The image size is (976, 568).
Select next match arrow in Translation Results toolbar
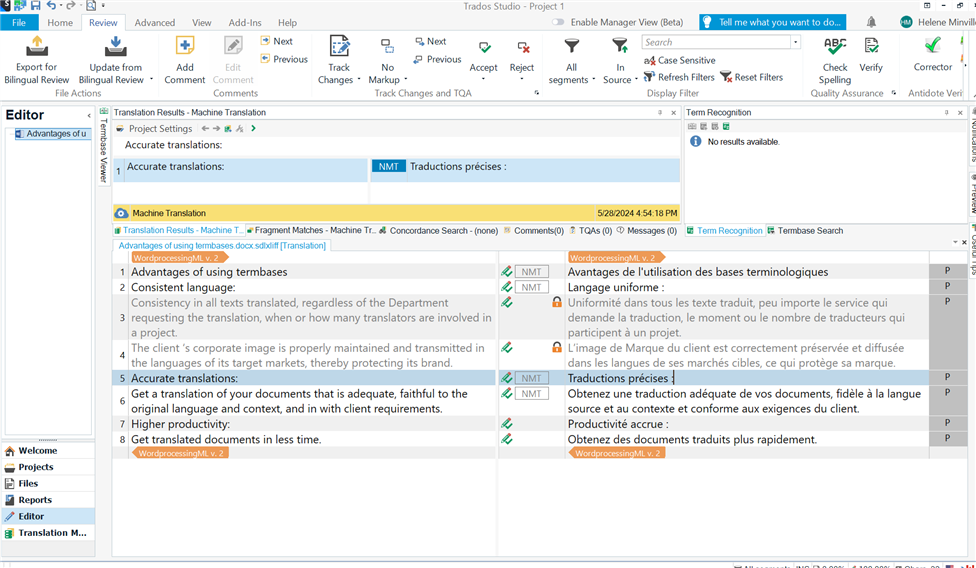tap(217, 129)
